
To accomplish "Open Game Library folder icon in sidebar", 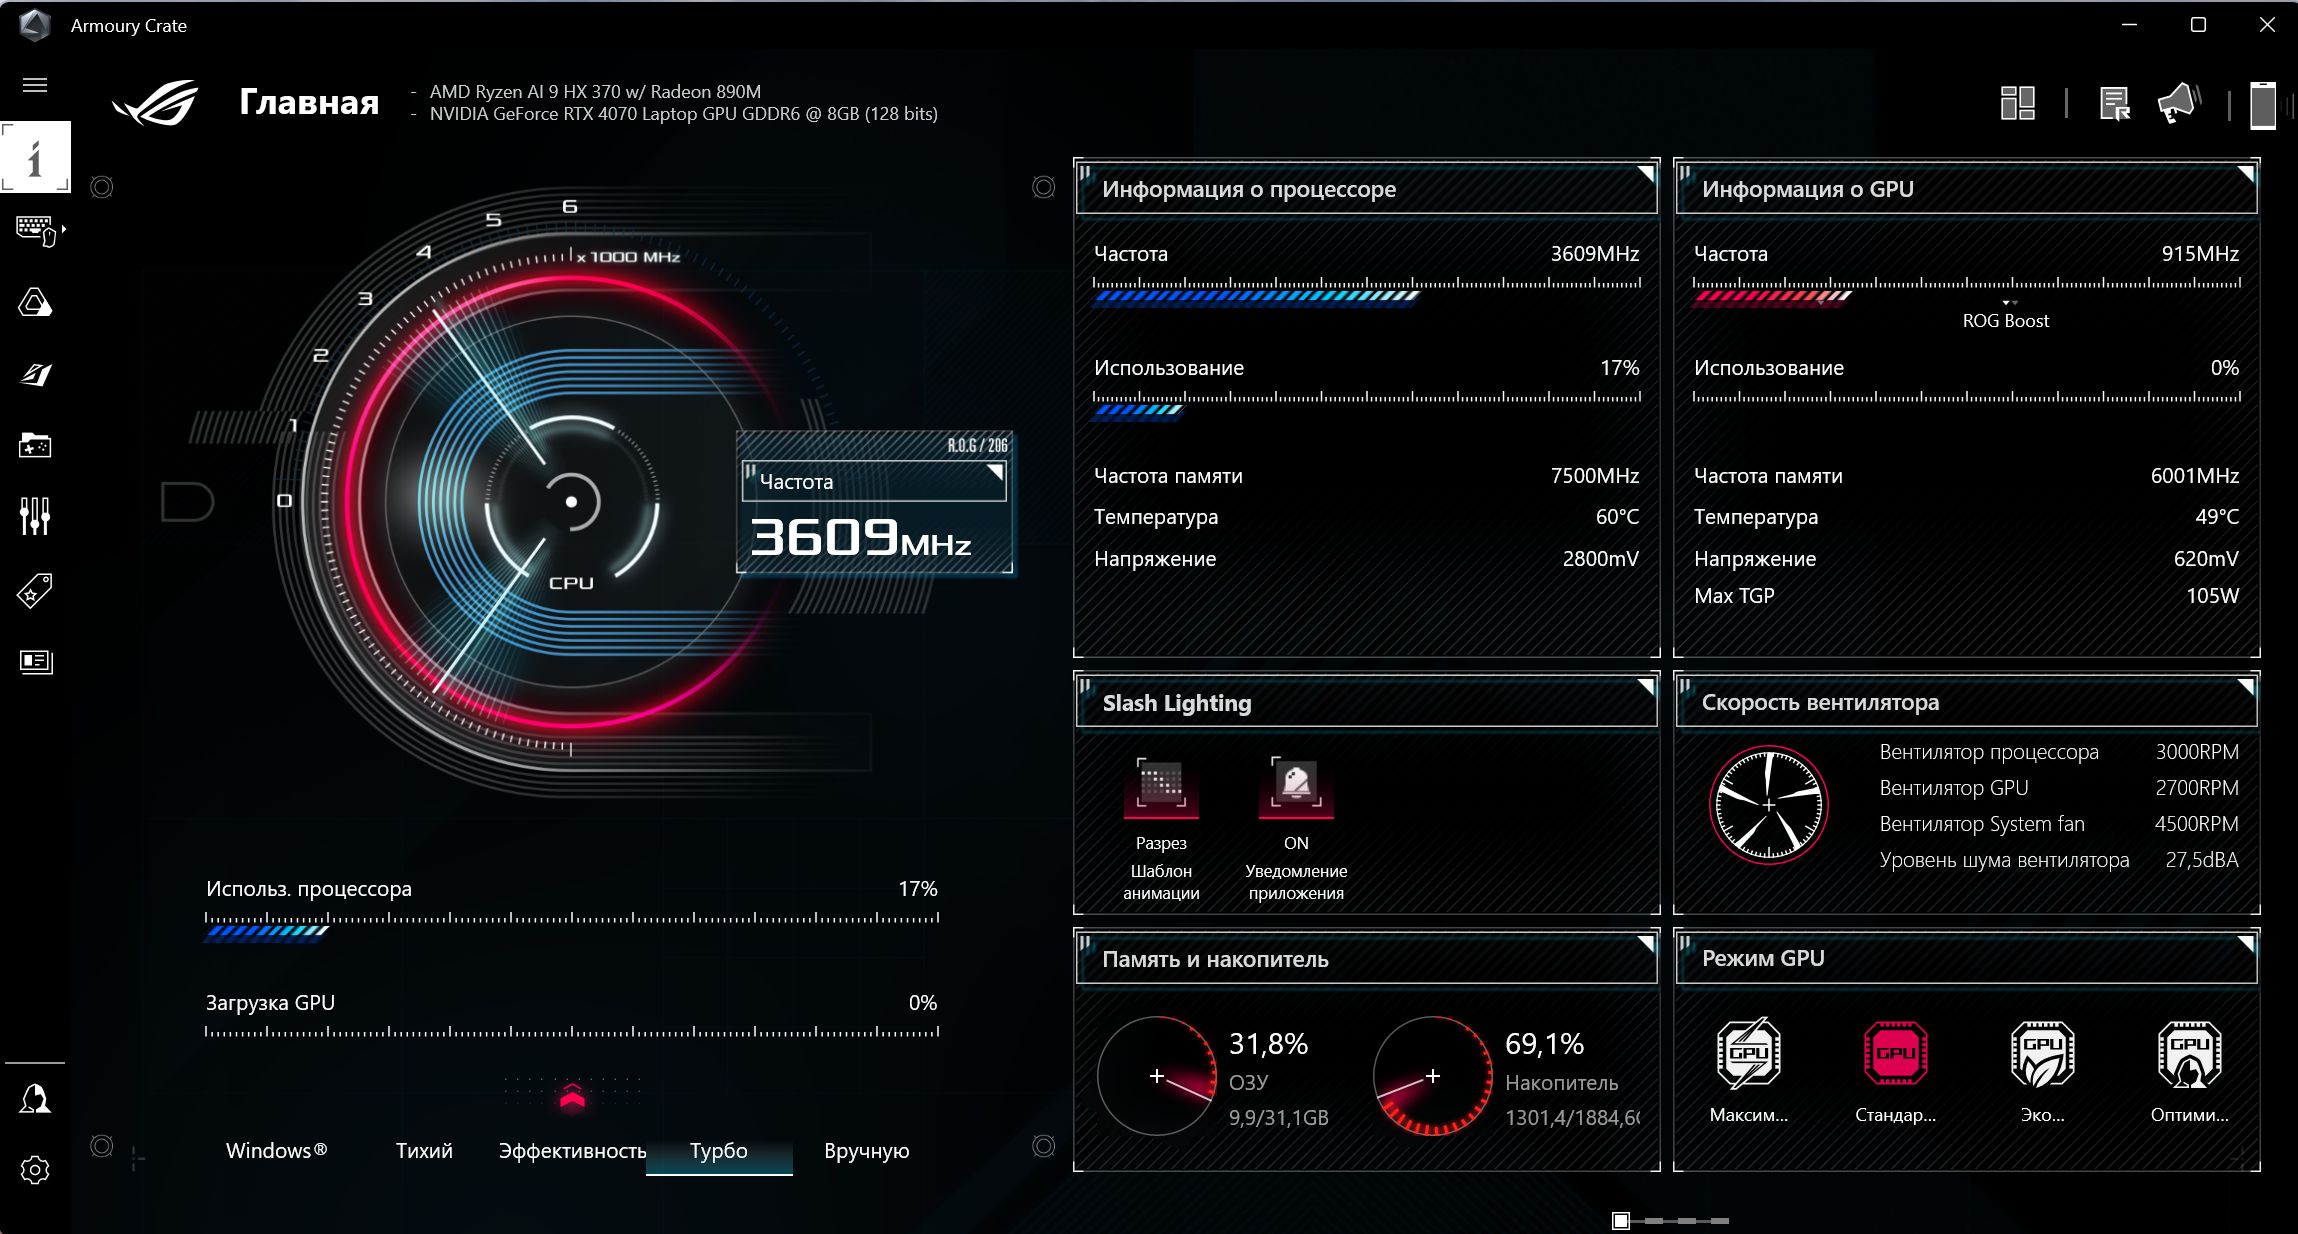I will pyautogui.click(x=35, y=445).
